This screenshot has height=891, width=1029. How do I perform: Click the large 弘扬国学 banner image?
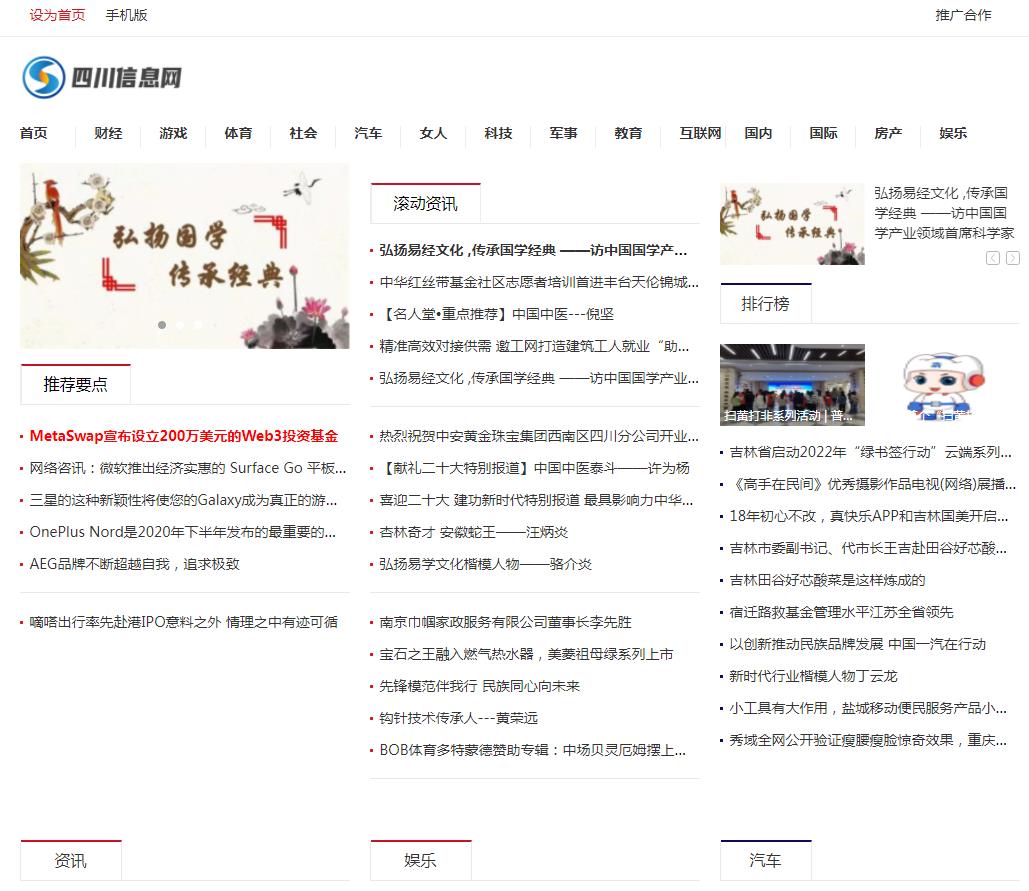click(184, 256)
